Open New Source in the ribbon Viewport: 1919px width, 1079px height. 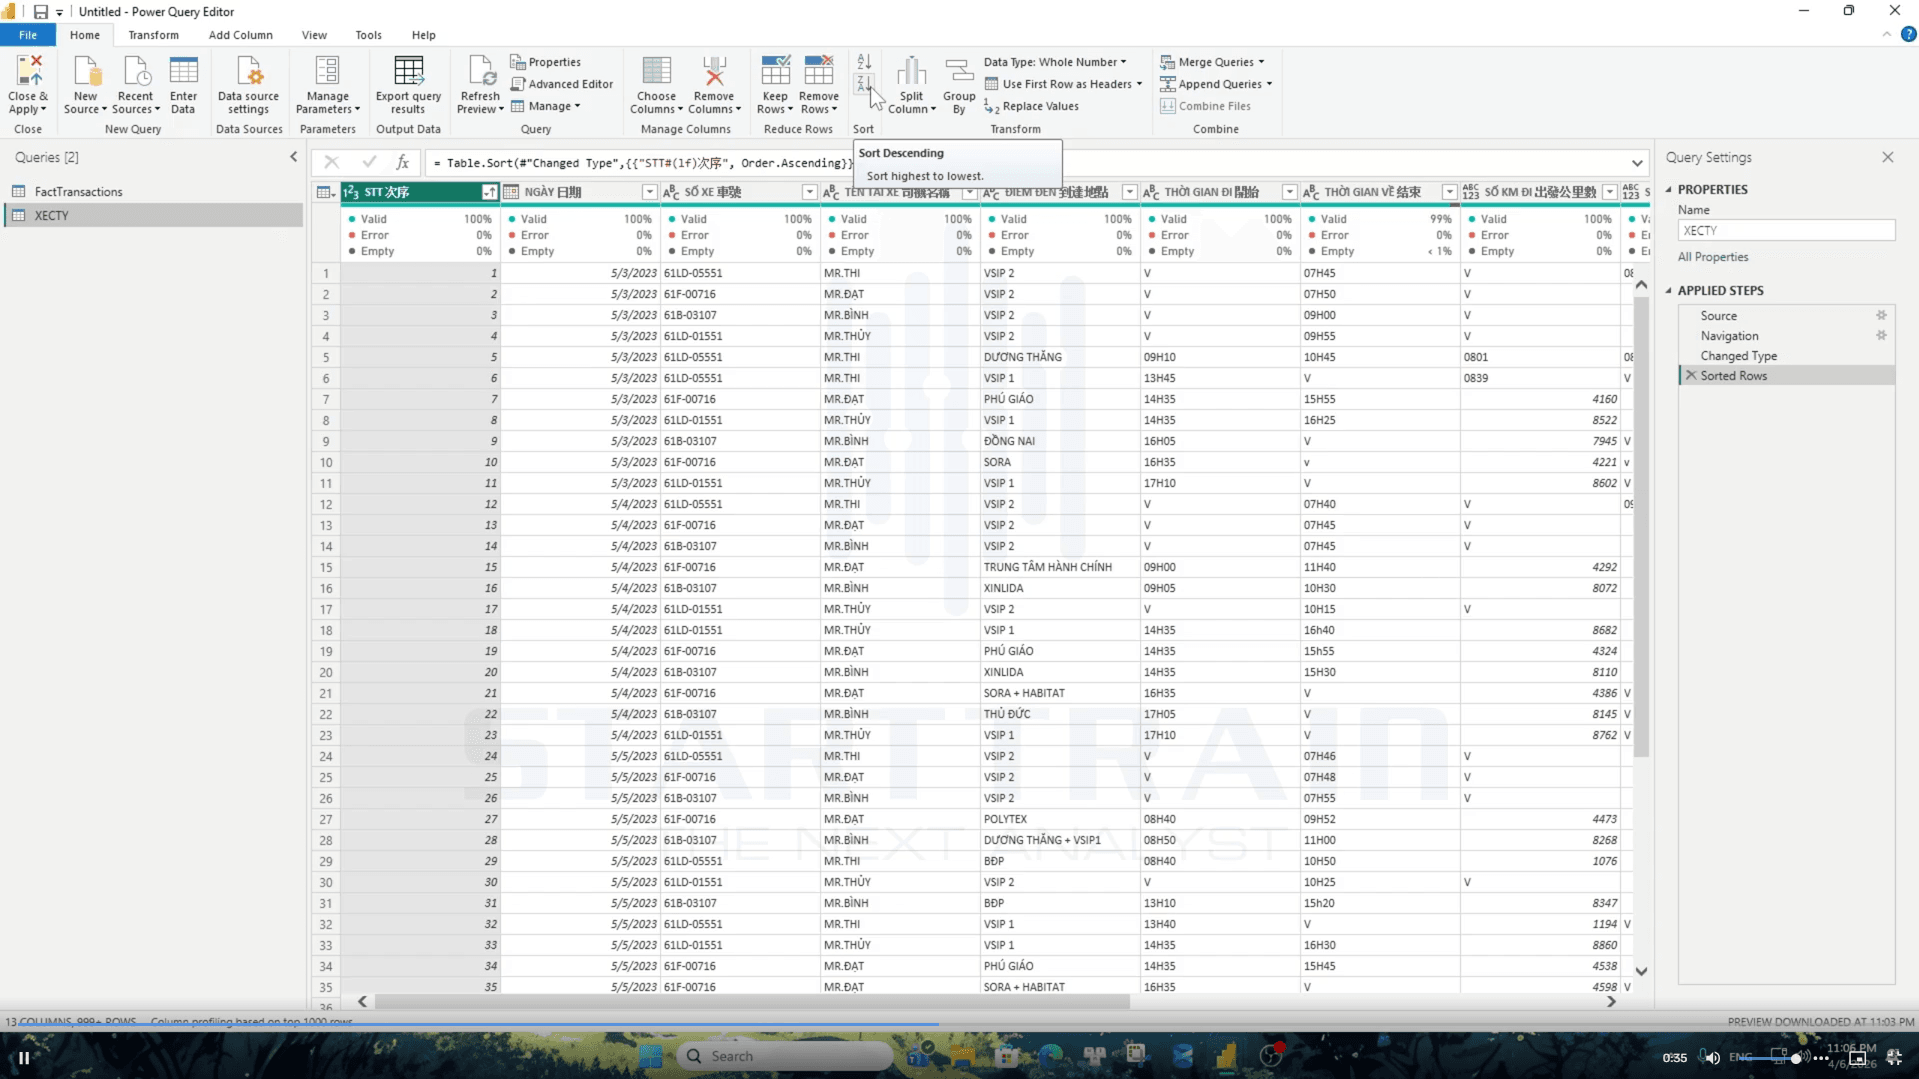click(x=85, y=85)
